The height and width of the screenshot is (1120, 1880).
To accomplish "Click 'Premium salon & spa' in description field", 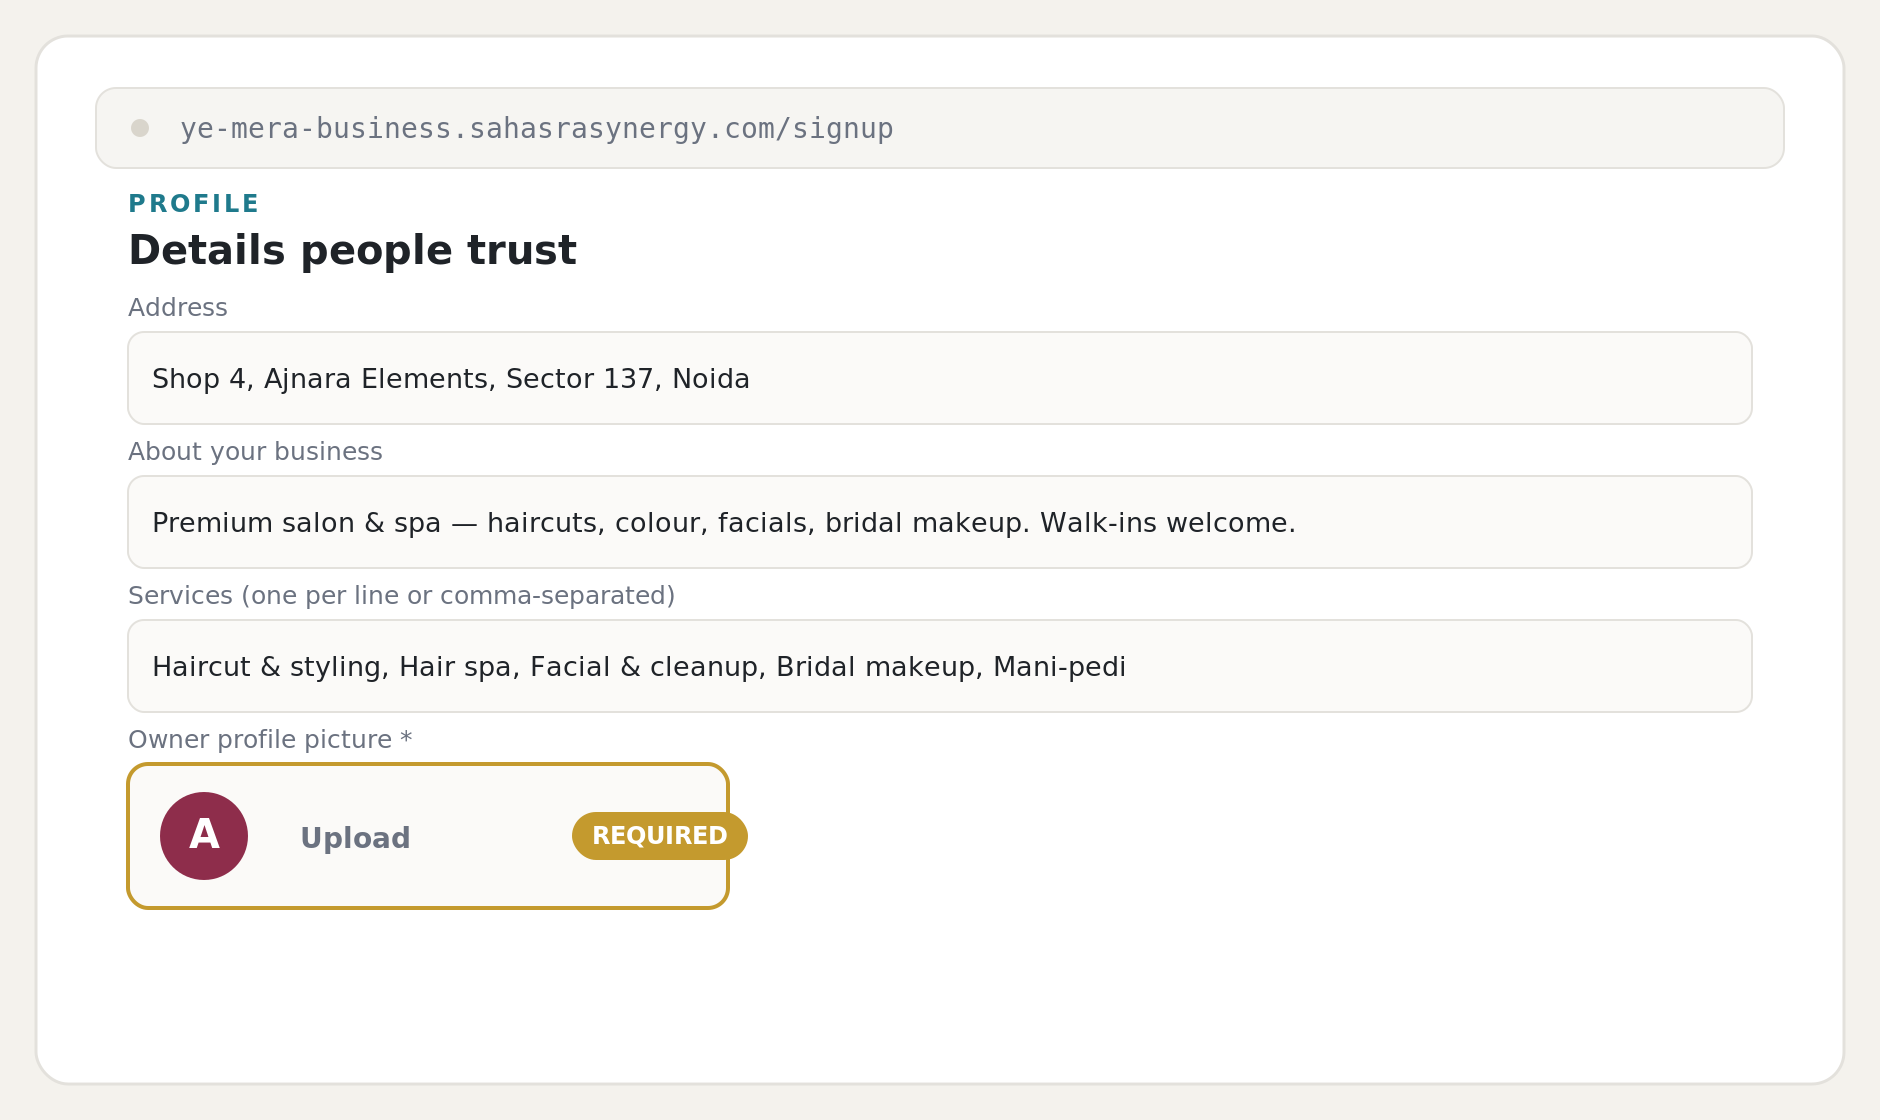I will click(x=297, y=523).
